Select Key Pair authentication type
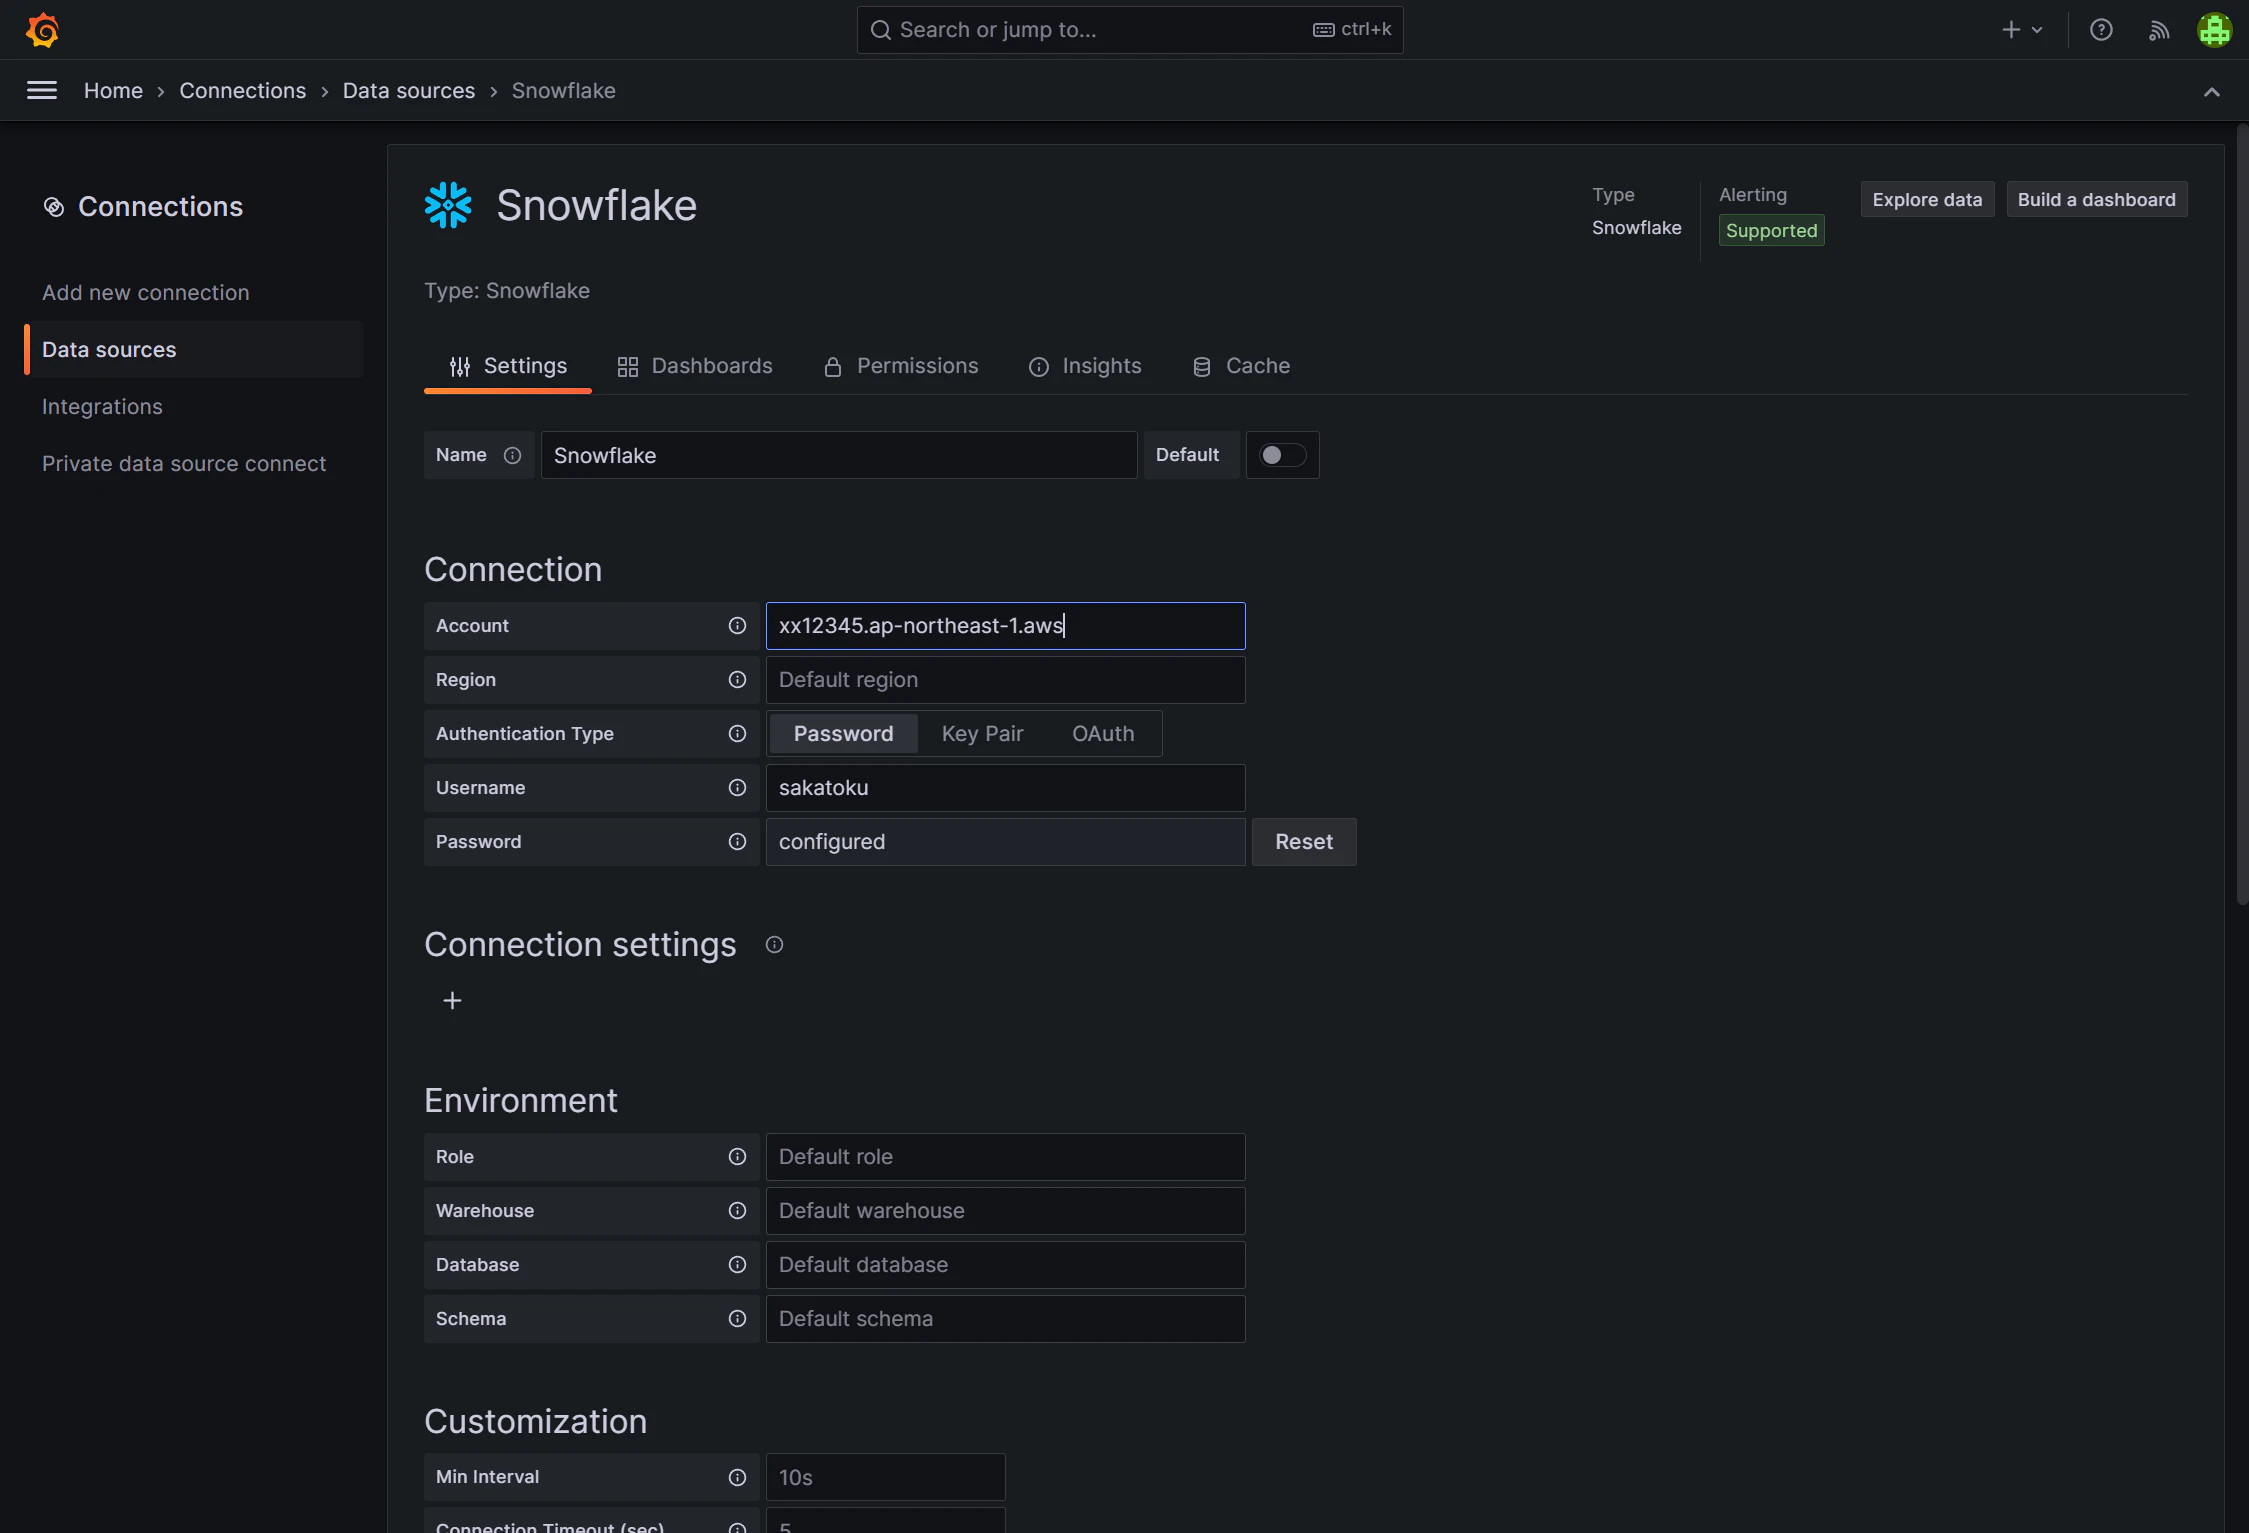 (982, 734)
